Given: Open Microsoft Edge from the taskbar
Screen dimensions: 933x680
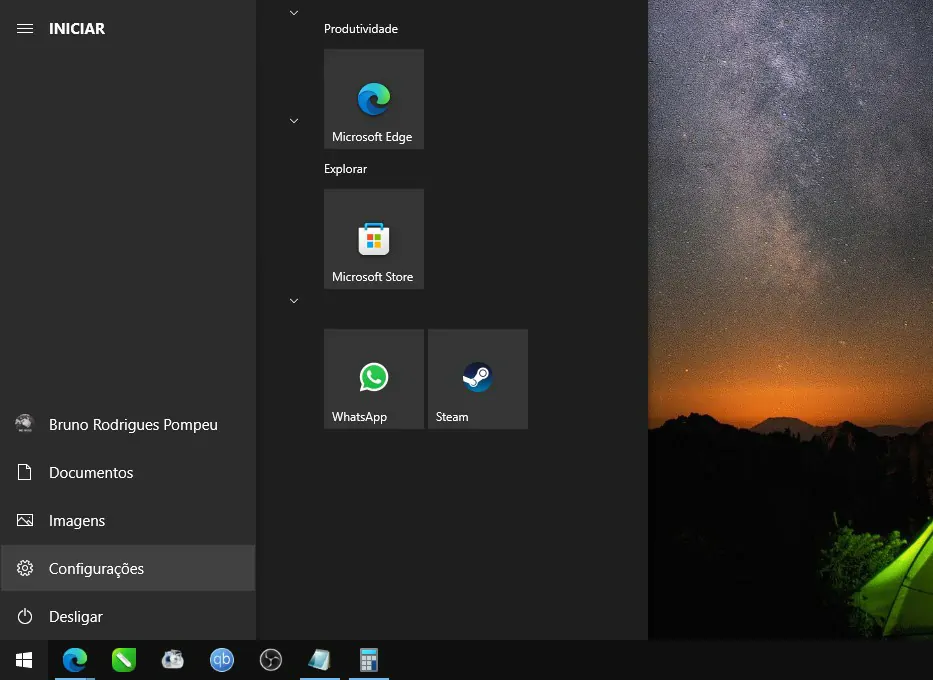Looking at the screenshot, I should (x=75, y=660).
